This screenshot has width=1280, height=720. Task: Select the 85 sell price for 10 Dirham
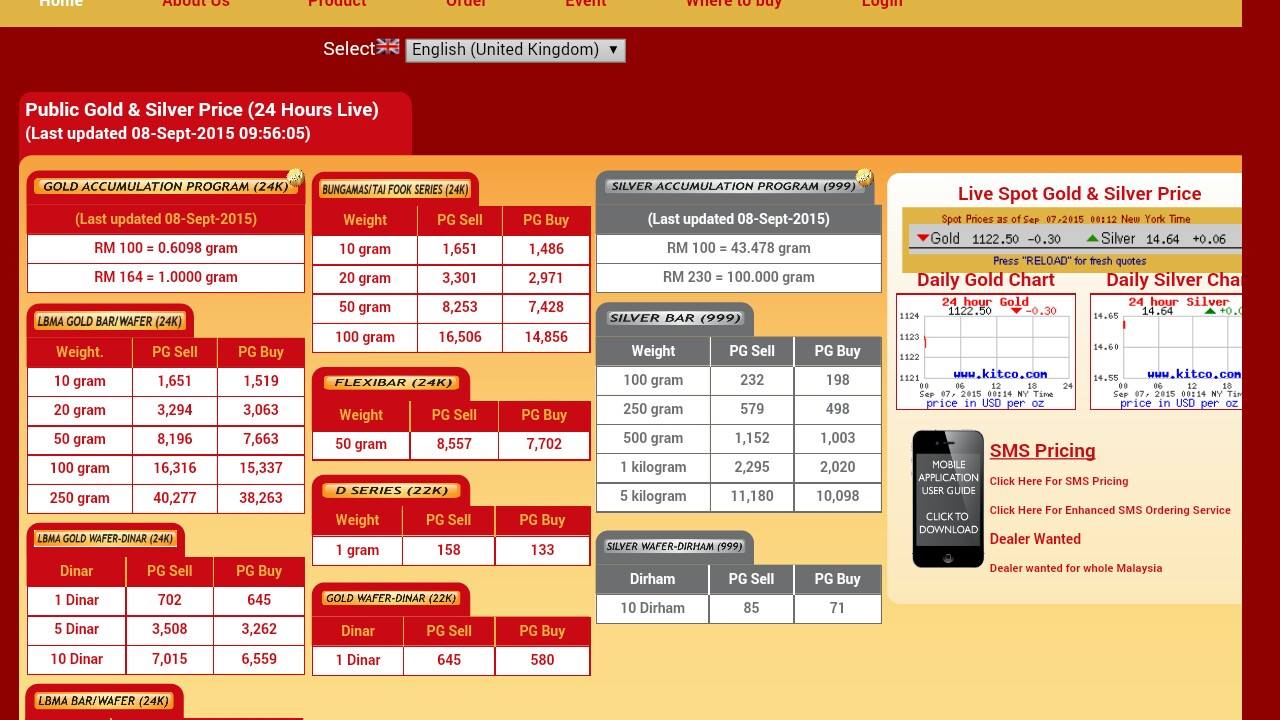(x=752, y=608)
